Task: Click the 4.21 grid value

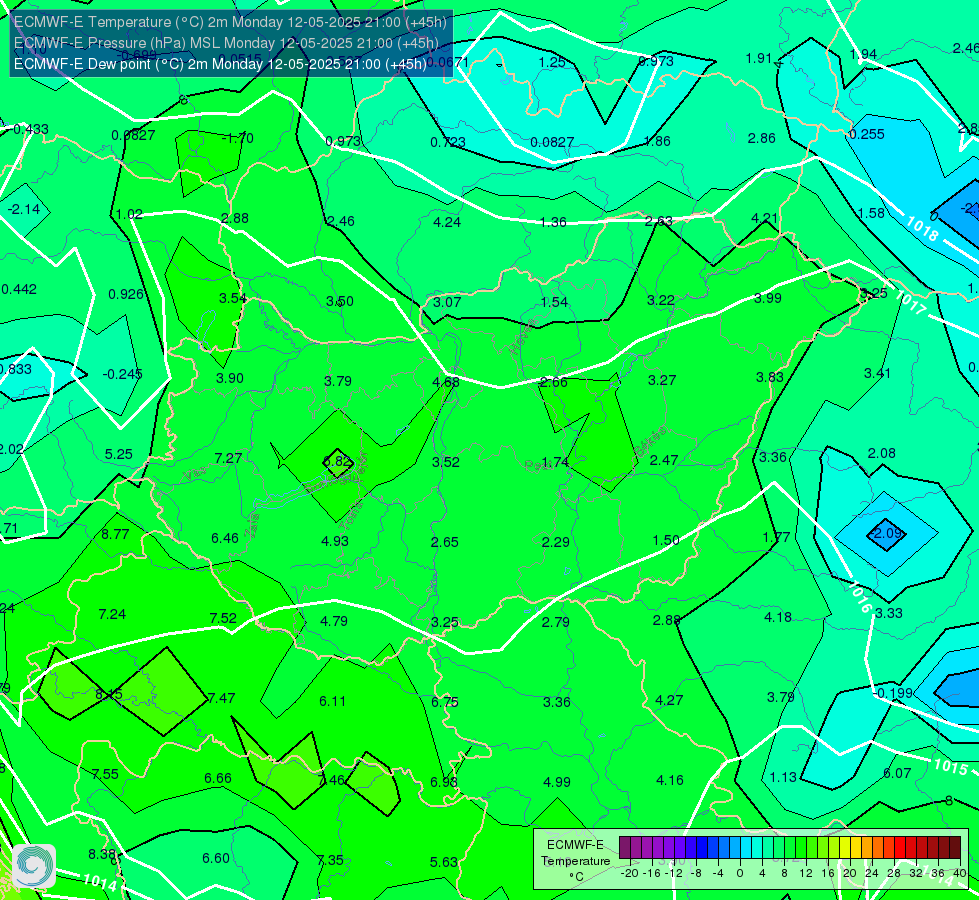Action: (x=764, y=218)
